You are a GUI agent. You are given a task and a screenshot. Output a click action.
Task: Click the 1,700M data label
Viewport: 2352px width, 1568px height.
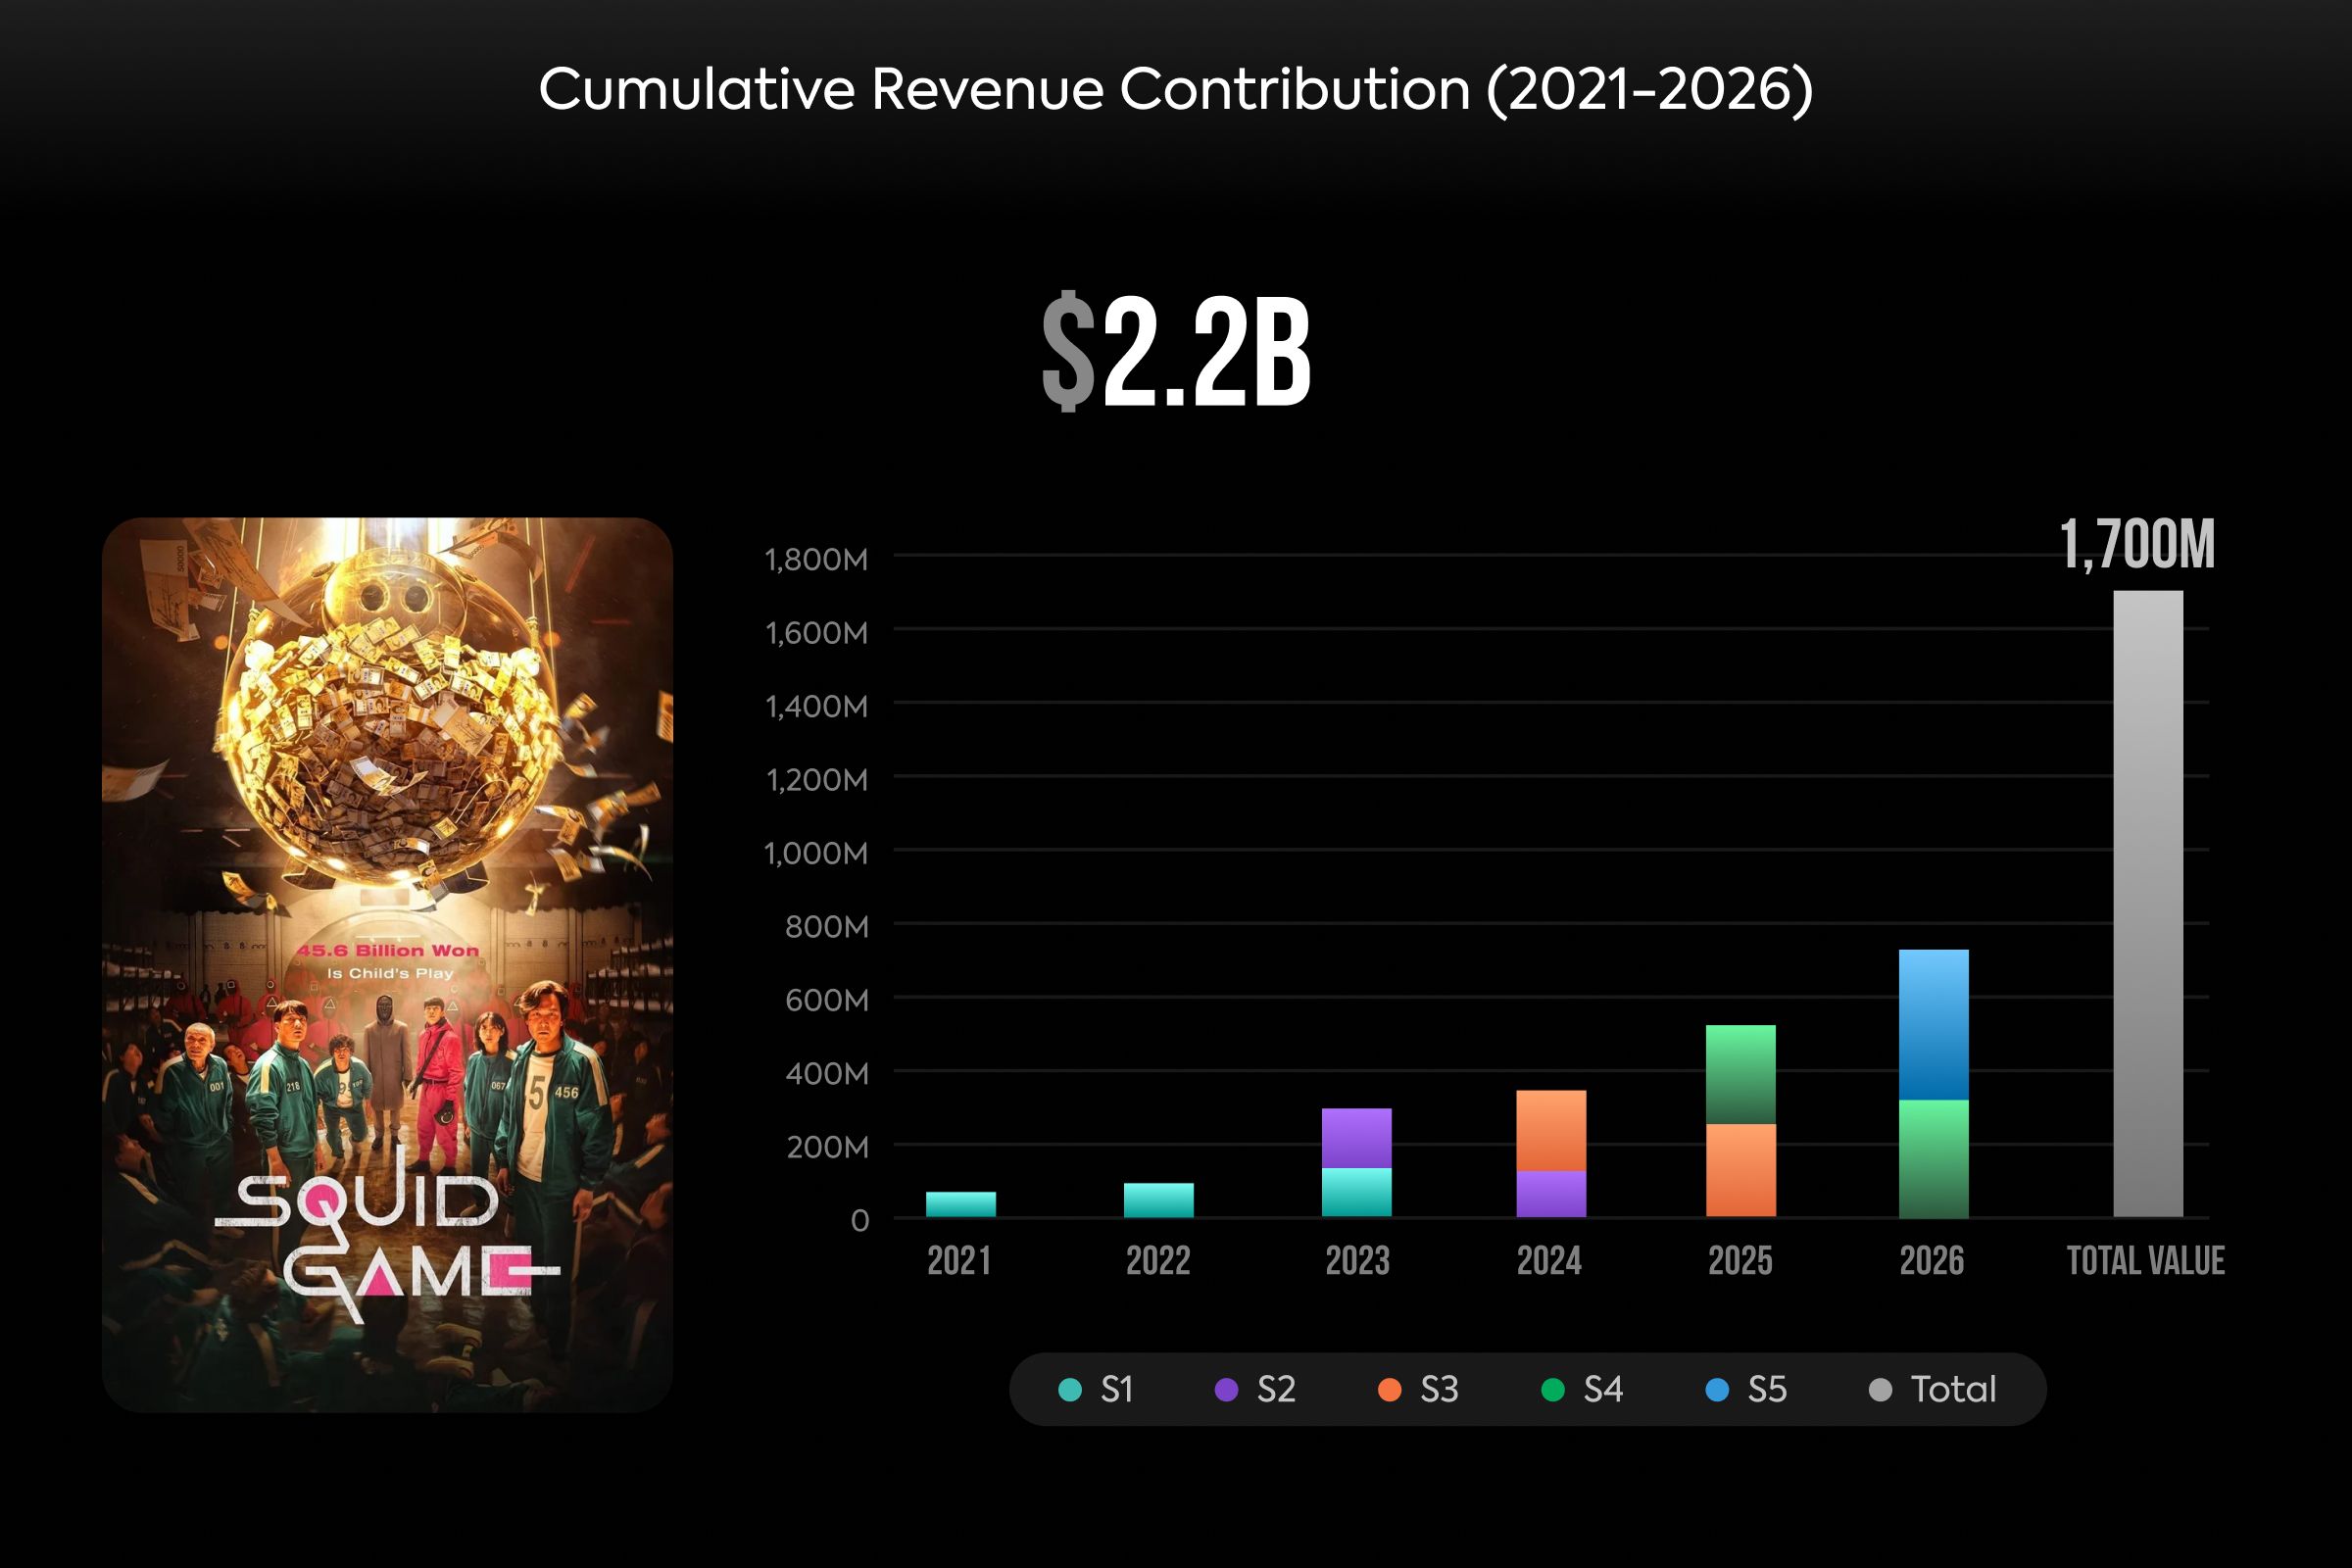tap(2138, 545)
